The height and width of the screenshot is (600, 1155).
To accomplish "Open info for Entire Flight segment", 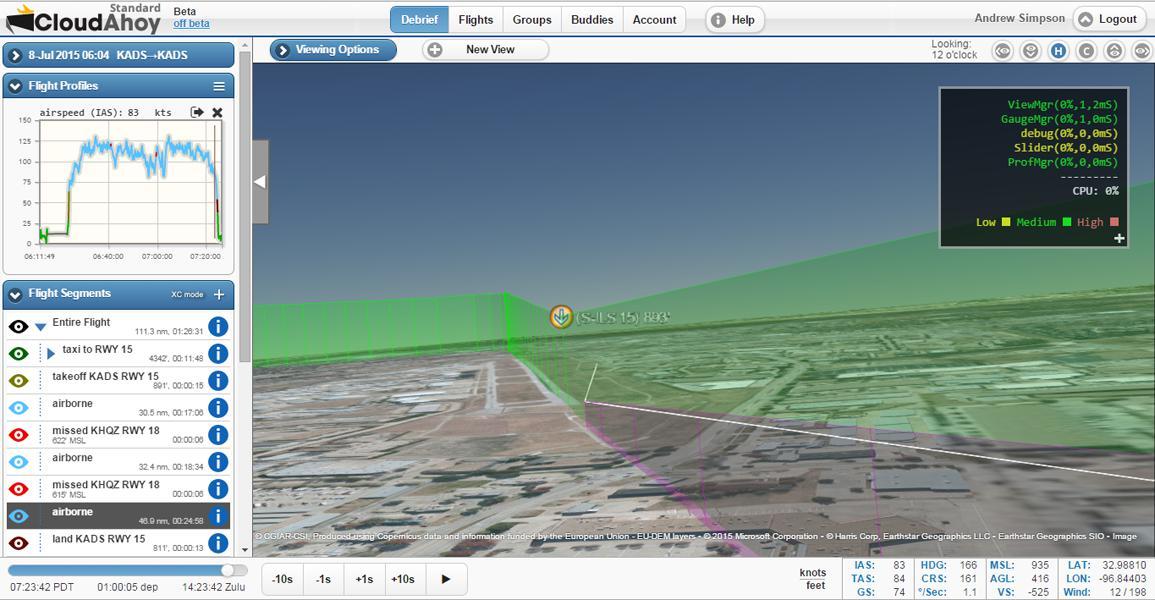I will (218, 326).
